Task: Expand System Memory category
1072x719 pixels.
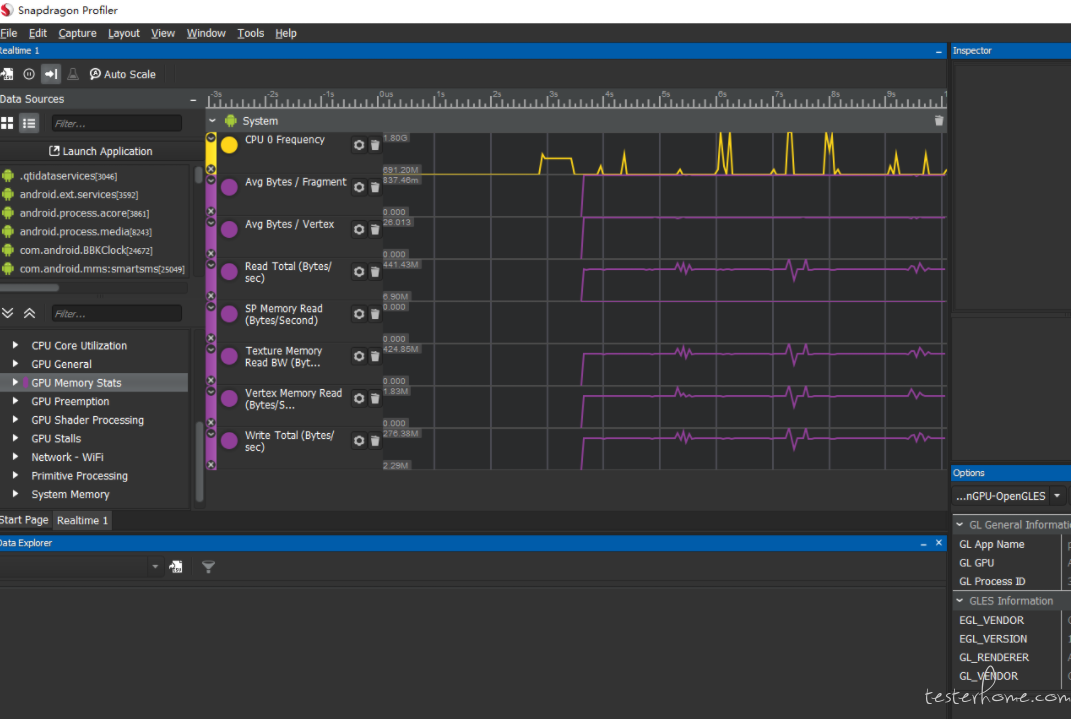Action: [15, 493]
